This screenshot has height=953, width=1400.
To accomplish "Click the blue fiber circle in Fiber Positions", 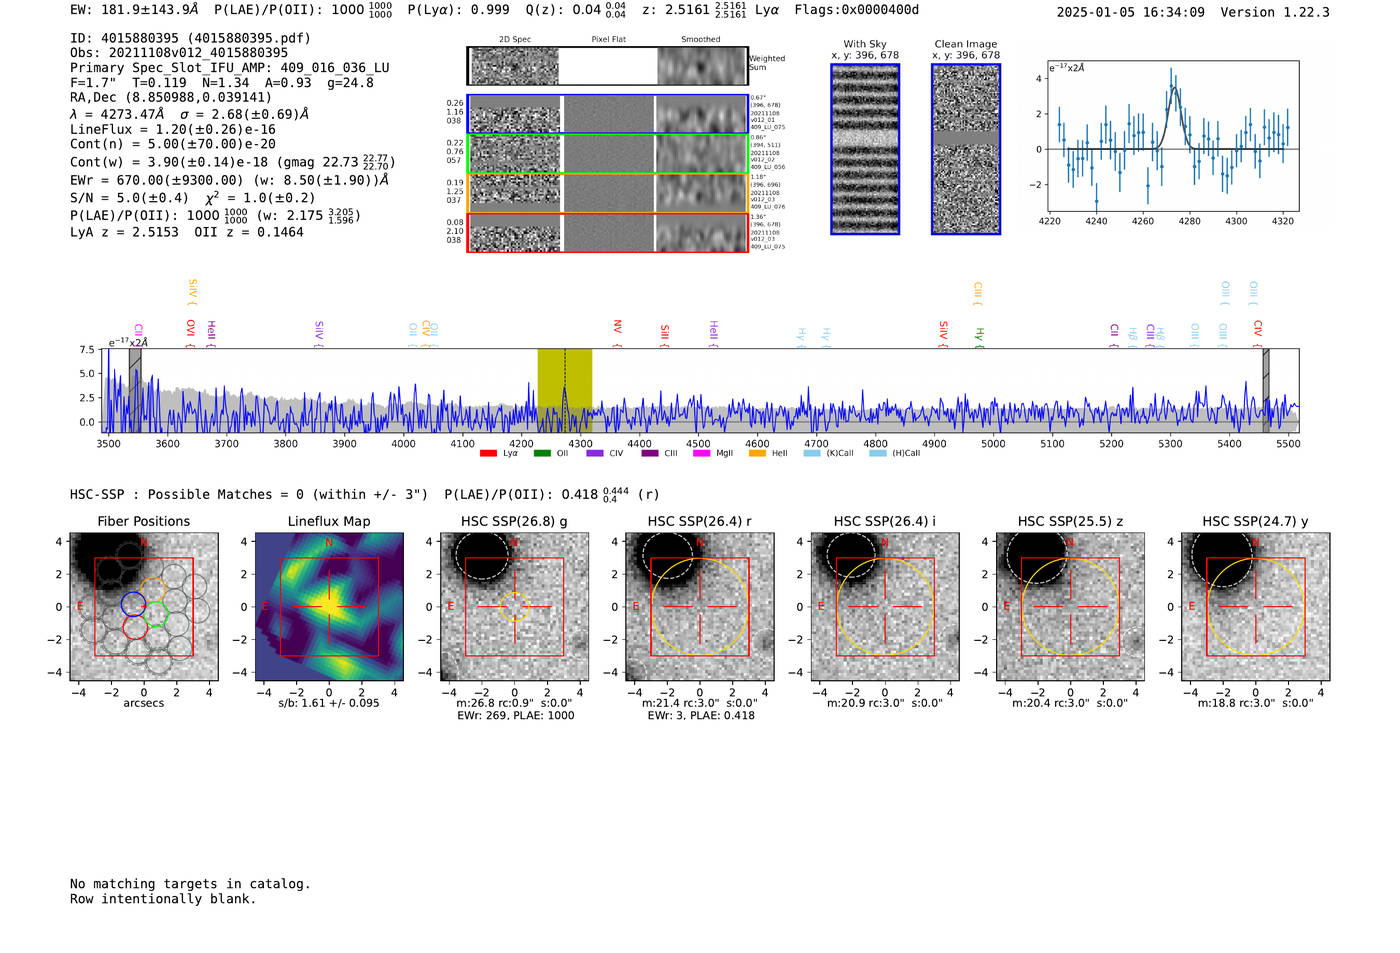I will click(133, 603).
